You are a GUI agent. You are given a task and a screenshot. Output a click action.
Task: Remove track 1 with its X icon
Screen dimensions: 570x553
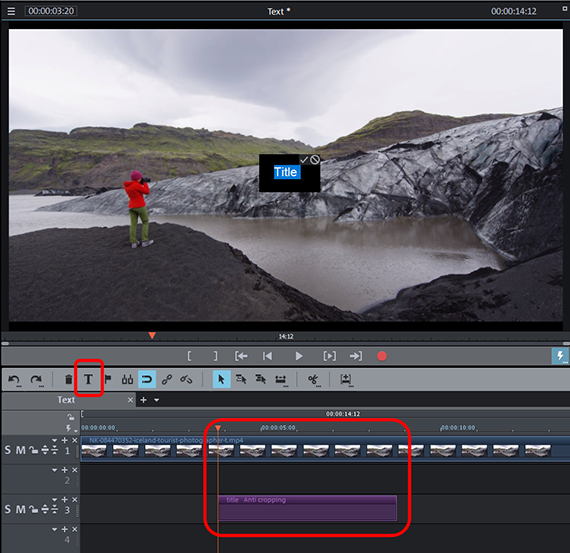click(75, 440)
